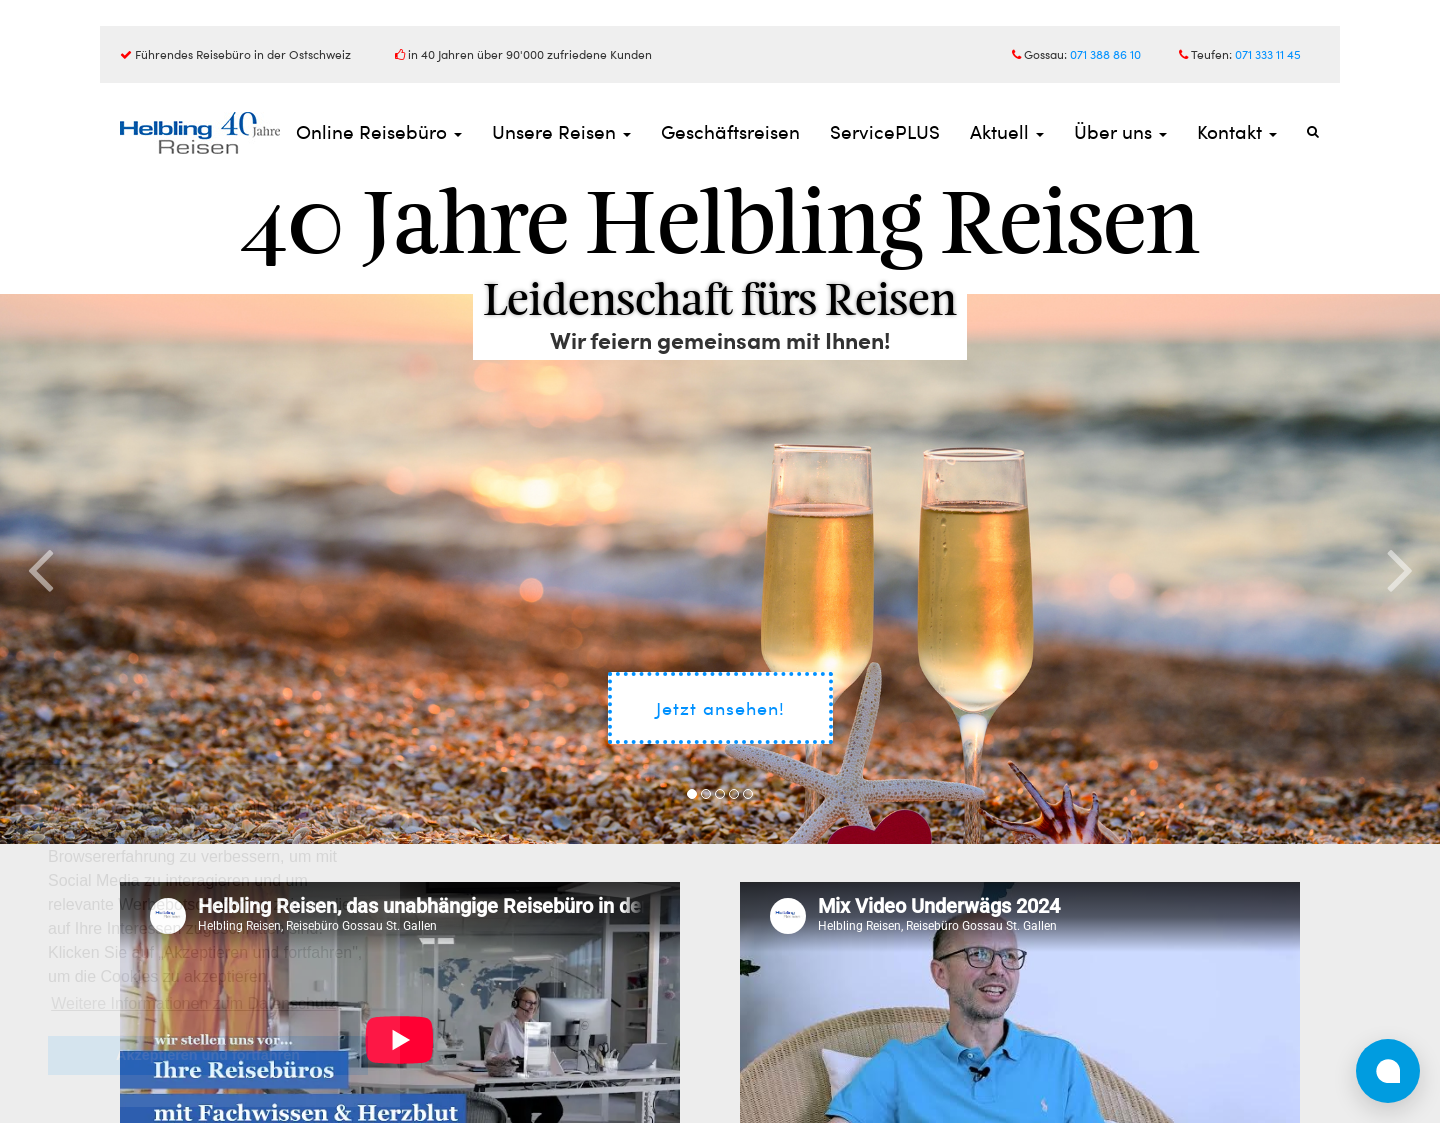Open the Geschäftsreisen page
Image resolution: width=1440 pixels, height=1123 pixels.
coord(730,133)
